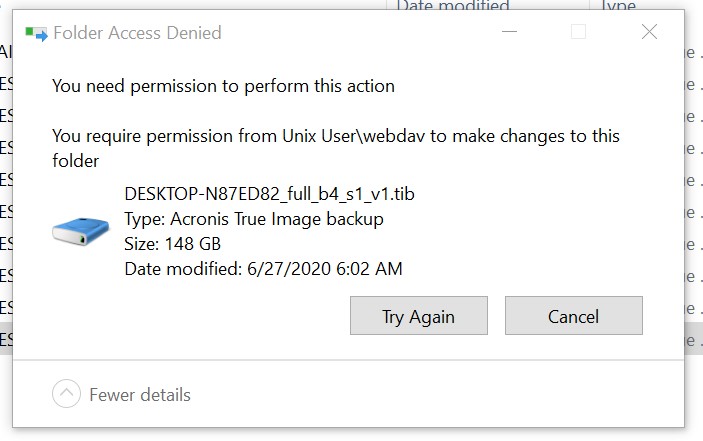Click the blue drive icon beside the .tib file
This screenshot has height=441, width=703.
81,231
